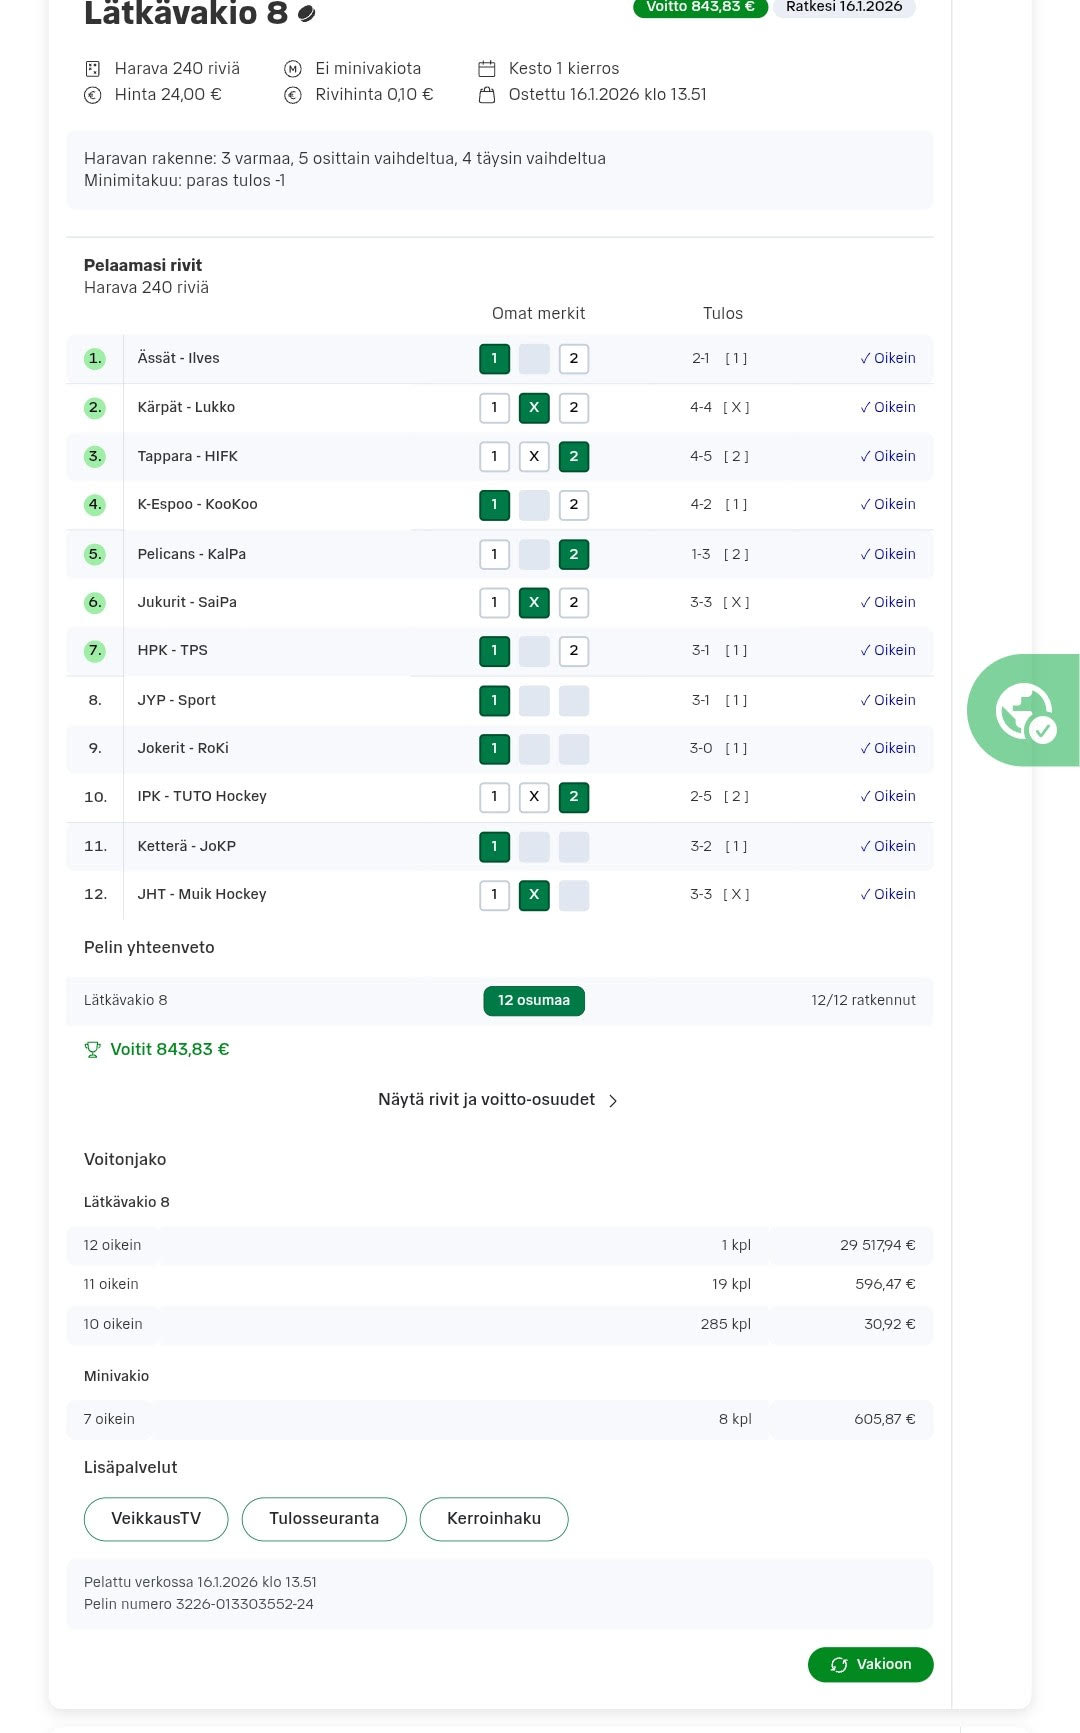Click the 12 osumaa green badge

(534, 1001)
